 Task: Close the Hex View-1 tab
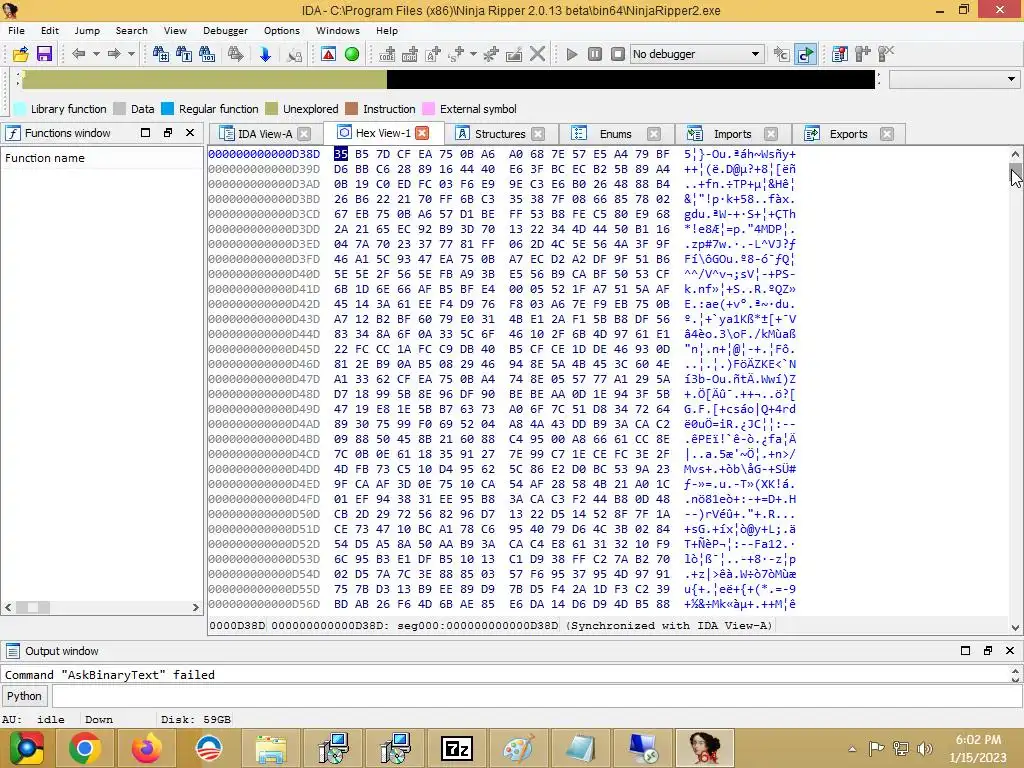pyautogui.click(x=423, y=133)
